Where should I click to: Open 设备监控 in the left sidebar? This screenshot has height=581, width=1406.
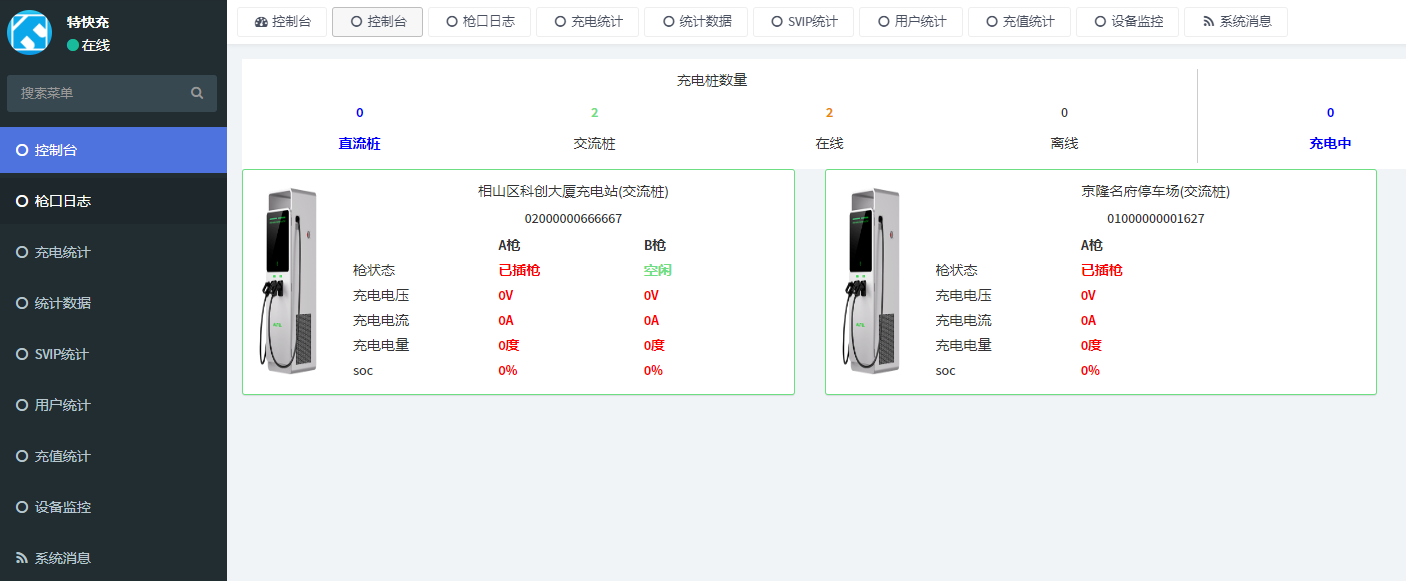coord(62,507)
